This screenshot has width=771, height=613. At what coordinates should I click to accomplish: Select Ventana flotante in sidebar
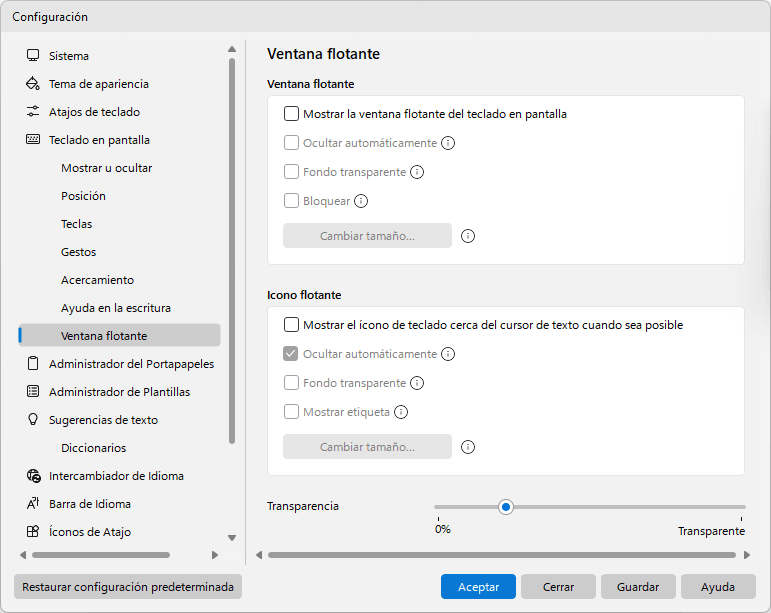click(x=119, y=335)
